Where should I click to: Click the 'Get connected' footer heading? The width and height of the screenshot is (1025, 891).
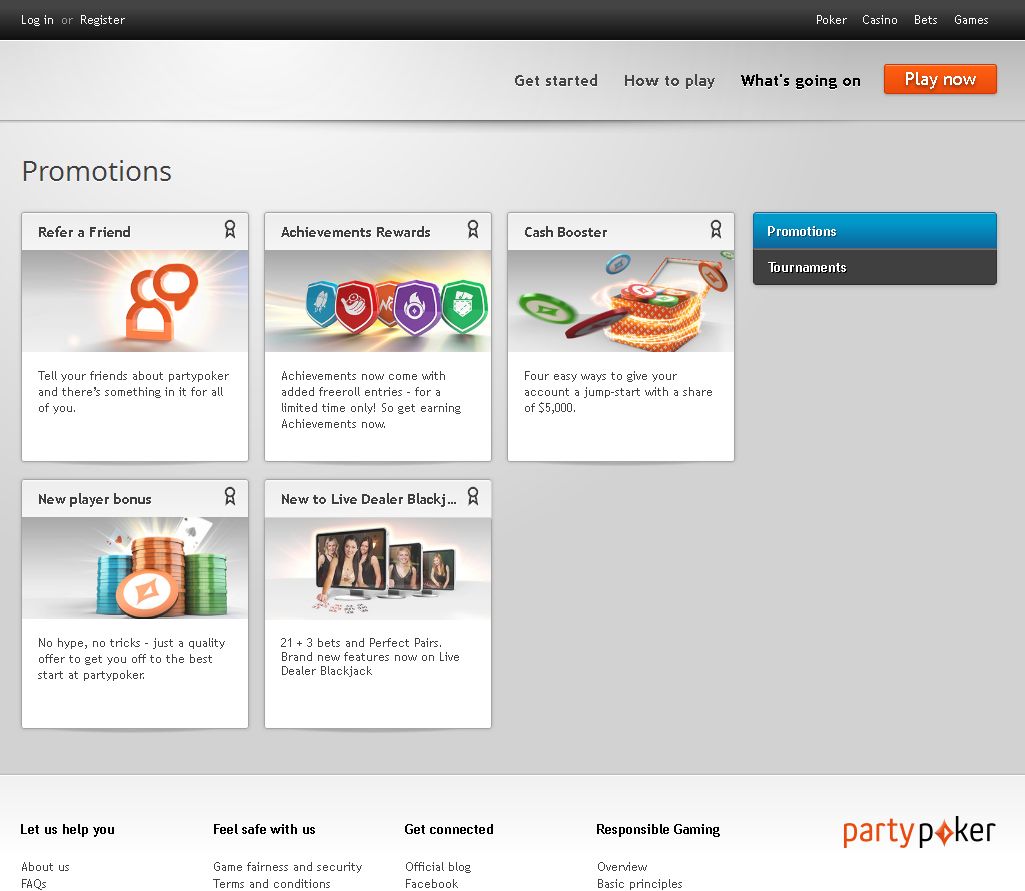tap(449, 829)
